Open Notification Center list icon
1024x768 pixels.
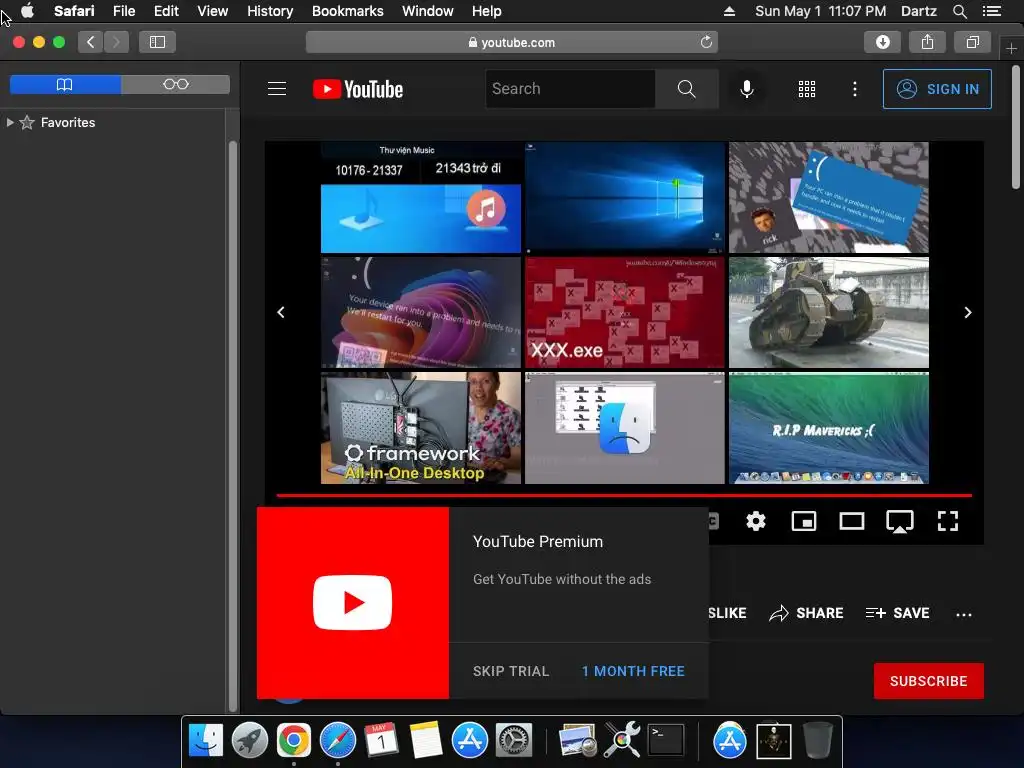(991, 11)
